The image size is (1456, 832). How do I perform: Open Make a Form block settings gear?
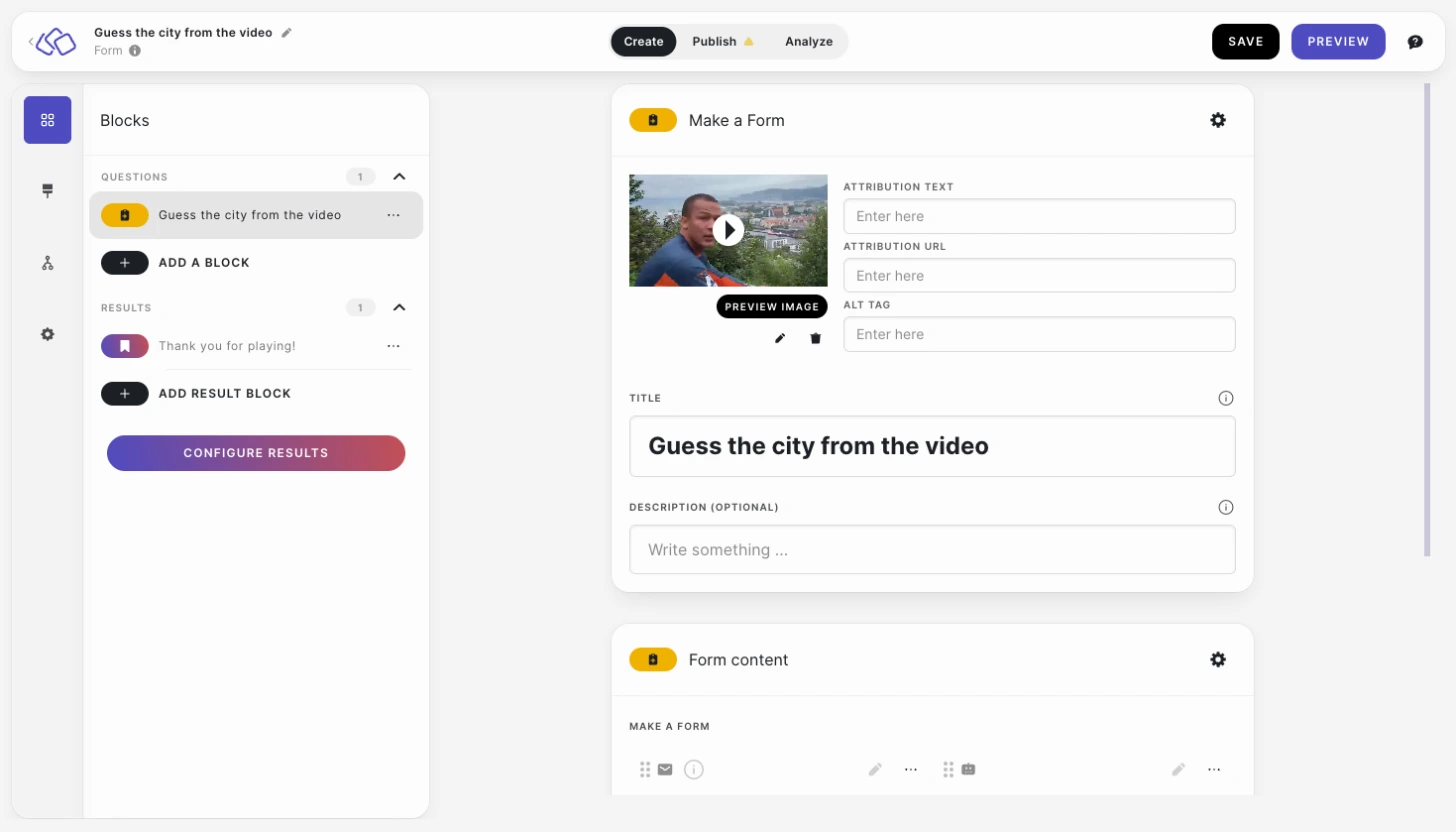(x=1218, y=120)
